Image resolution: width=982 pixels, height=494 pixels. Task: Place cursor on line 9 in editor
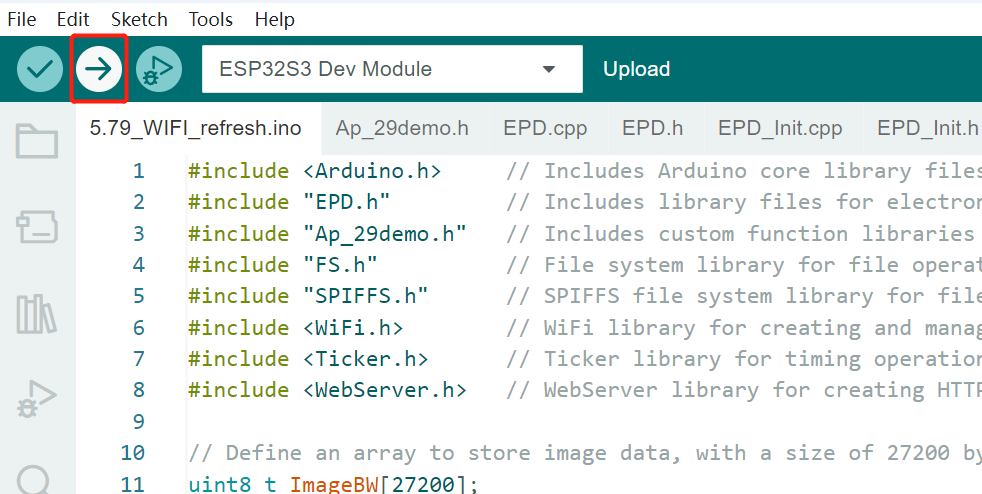(x=582, y=421)
